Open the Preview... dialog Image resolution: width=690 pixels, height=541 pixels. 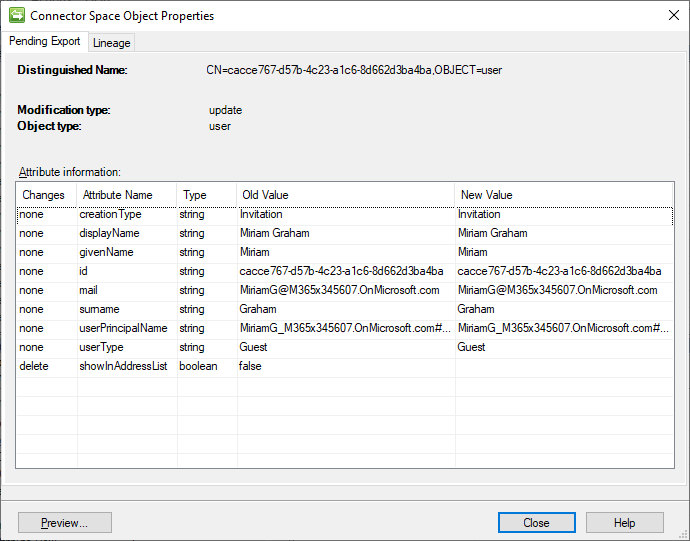[x=65, y=523]
